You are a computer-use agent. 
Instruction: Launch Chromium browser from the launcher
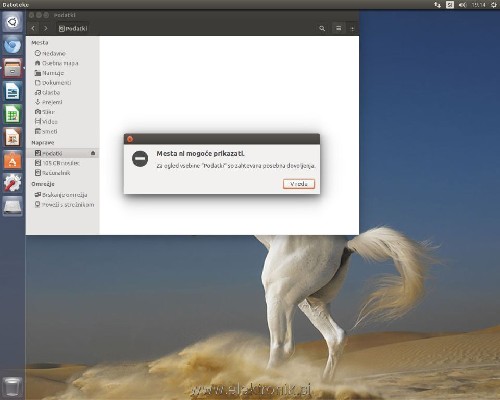coord(12,45)
